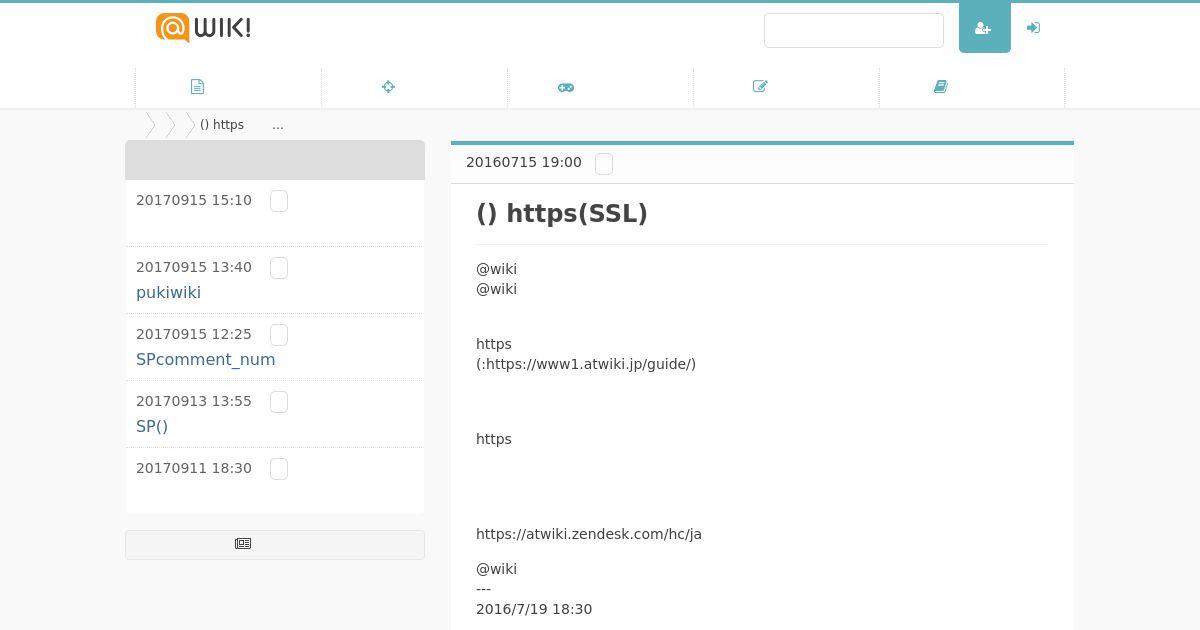Open the pukiwiki news link
Screen dimensions: 1200x630
pyautogui.click(x=168, y=293)
